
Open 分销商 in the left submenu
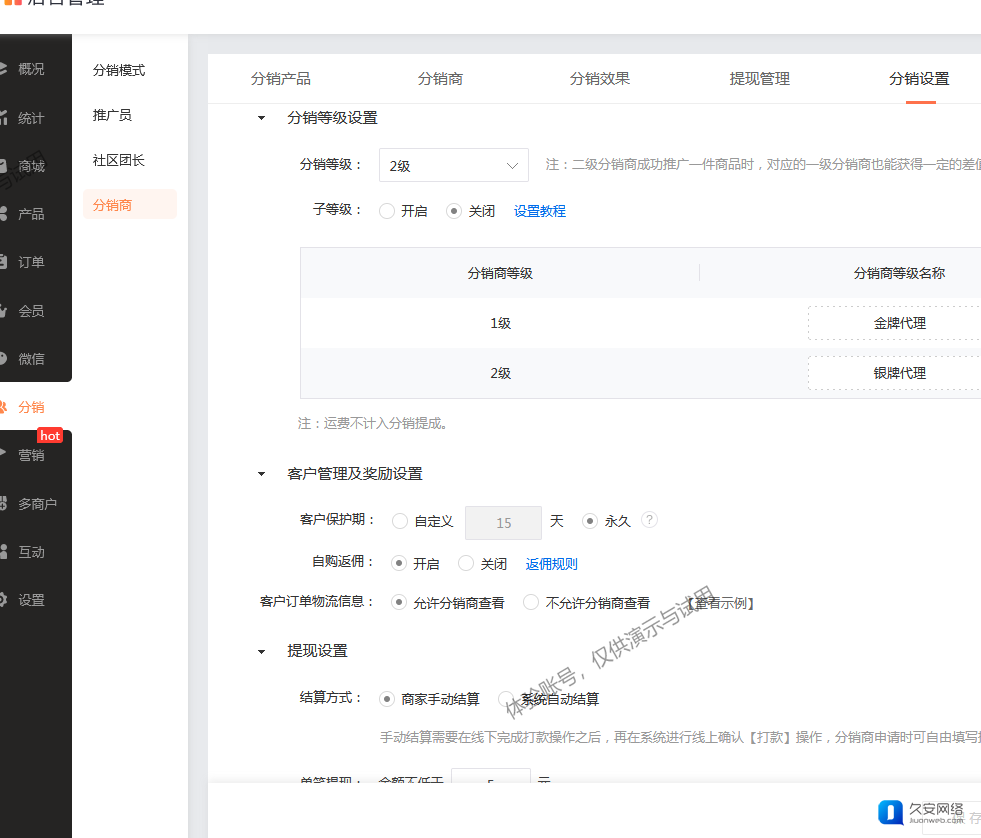point(130,205)
